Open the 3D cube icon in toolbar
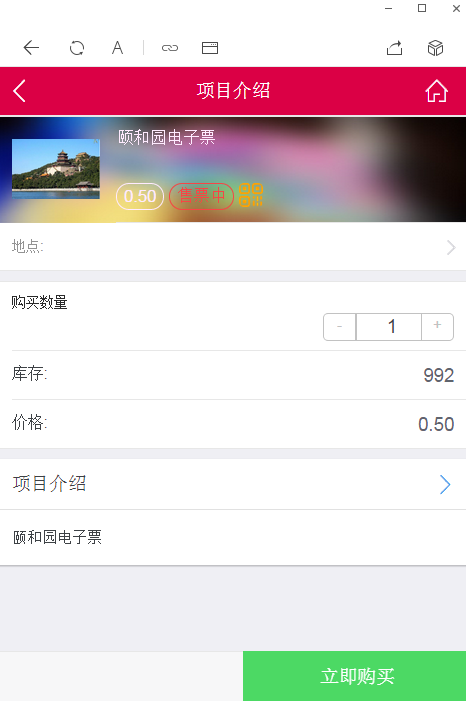466x701 pixels. pyautogui.click(x=435, y=47)
